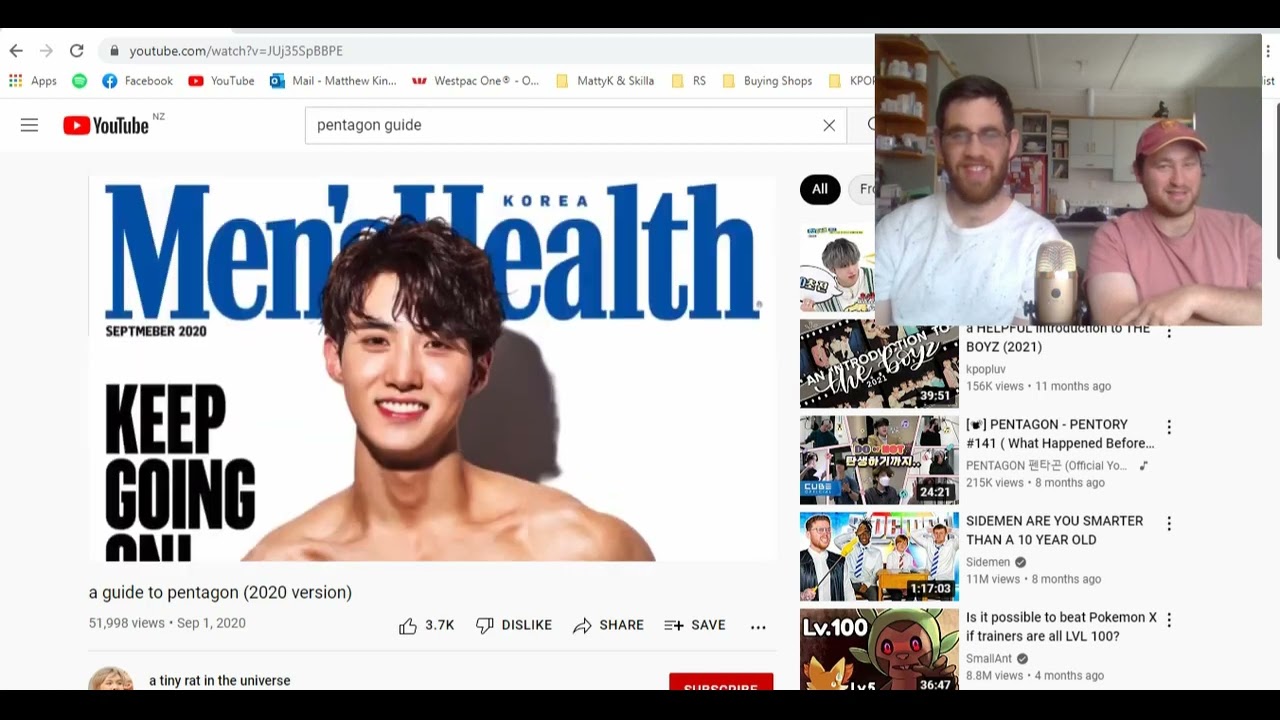Open the PENTORY #141 video thumbnail

pos(879,460)
